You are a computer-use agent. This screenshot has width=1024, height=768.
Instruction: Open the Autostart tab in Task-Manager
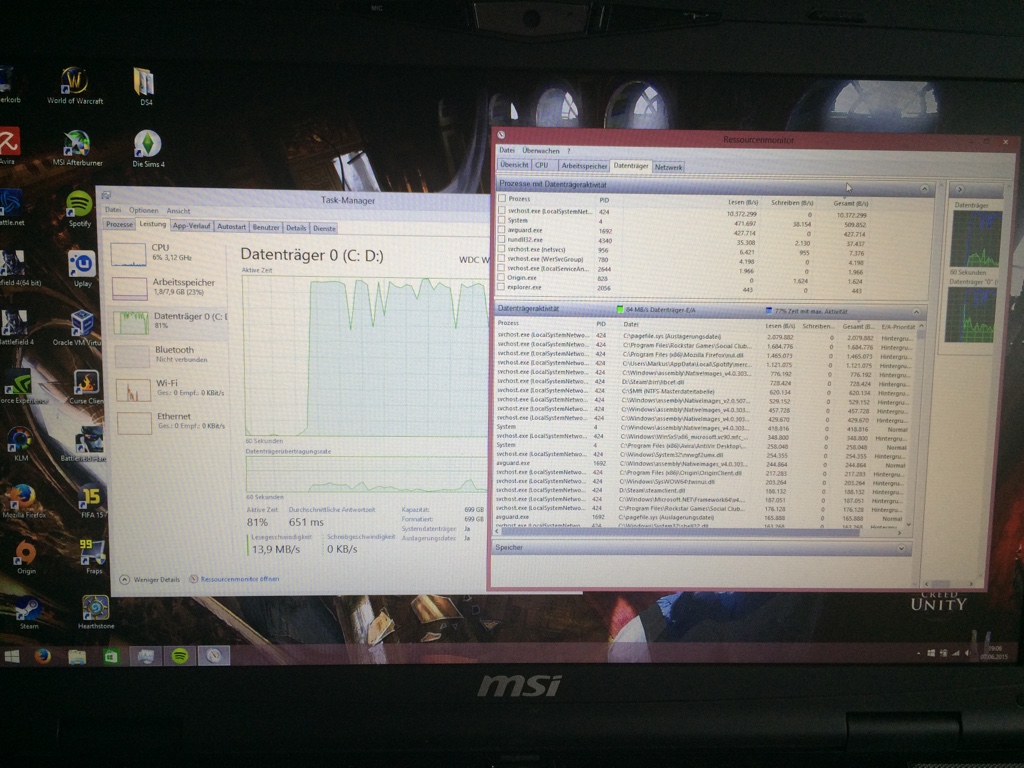click(231, 227)
